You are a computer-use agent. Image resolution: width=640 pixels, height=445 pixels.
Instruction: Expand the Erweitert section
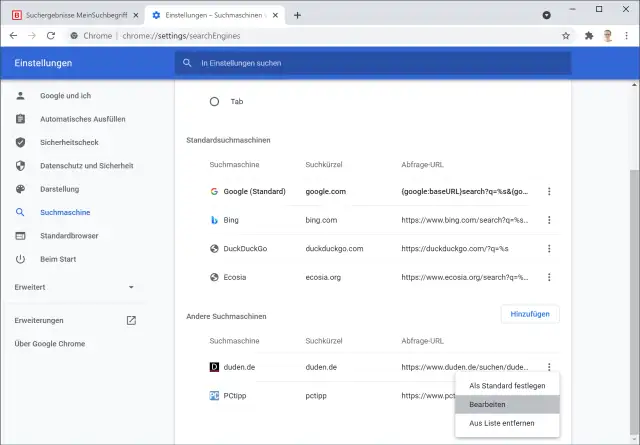tap(75, 287)
